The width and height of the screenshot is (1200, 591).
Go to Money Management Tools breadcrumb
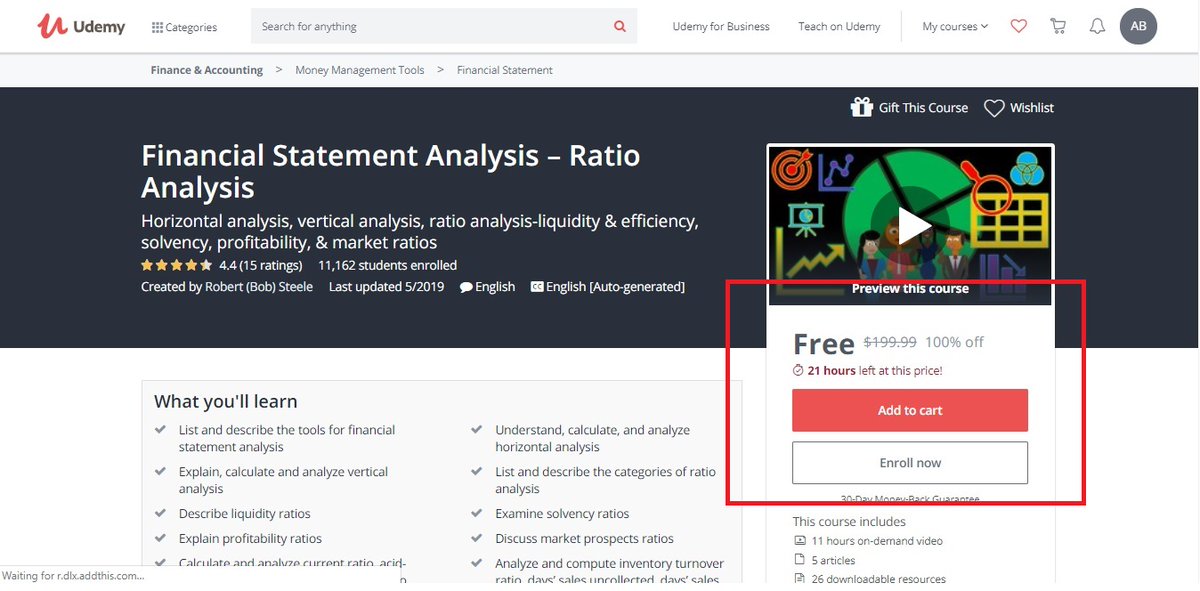coord(360,70)
